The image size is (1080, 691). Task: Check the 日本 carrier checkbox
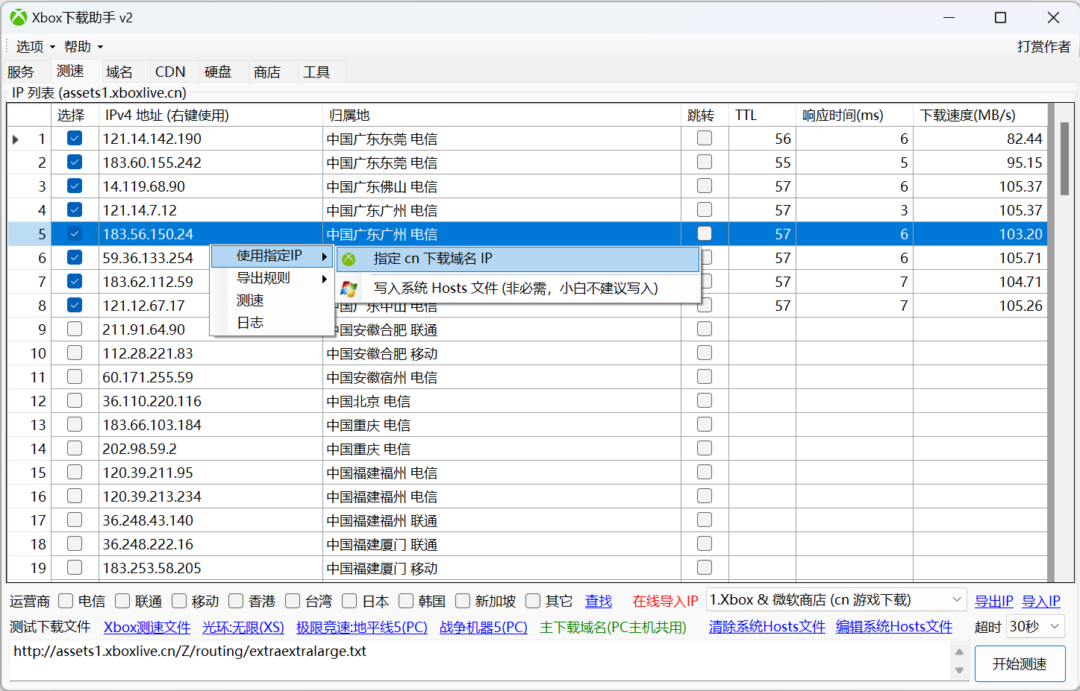point(349,601)
